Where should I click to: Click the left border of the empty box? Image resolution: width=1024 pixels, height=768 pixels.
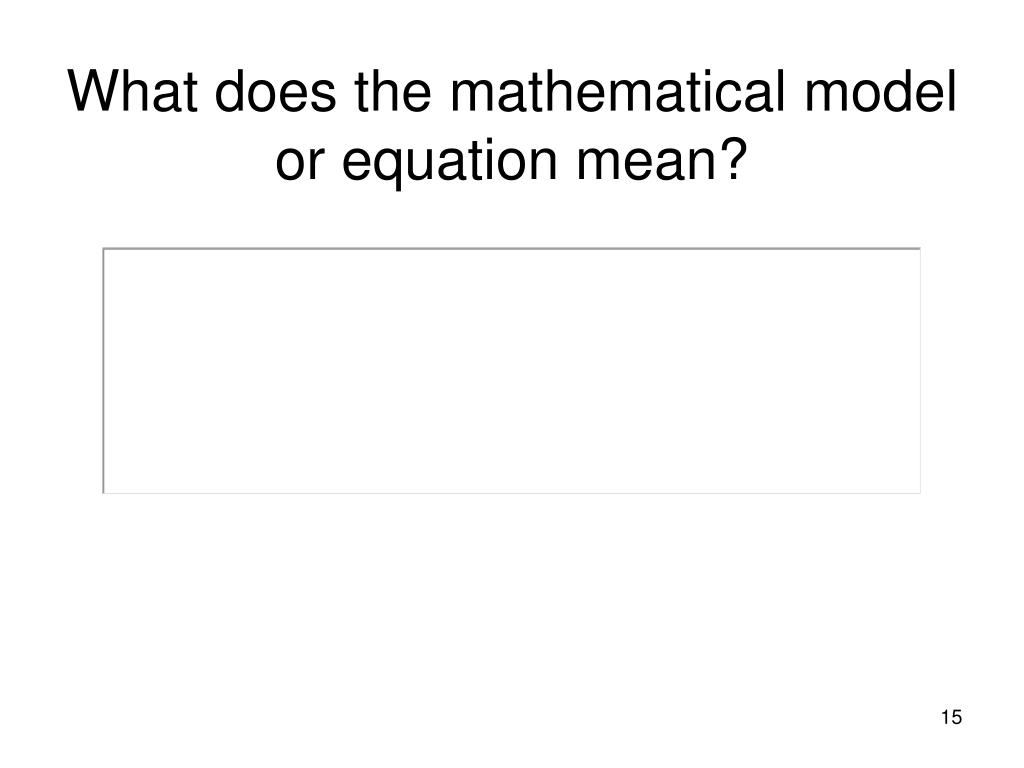[x=103, y=370]
